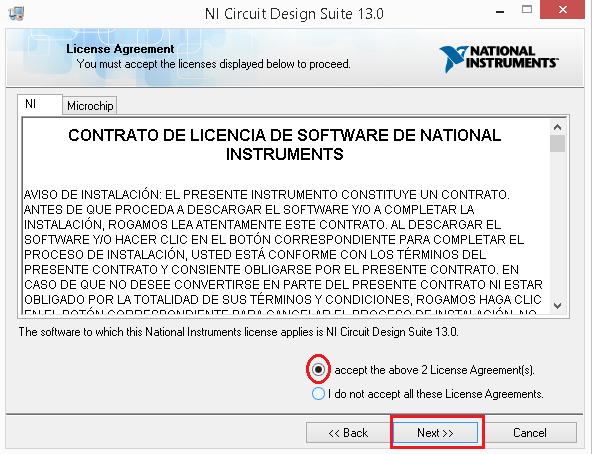Minimize the NI Circuit Design Suite window
The width and height of the screenshot is (592, 454).
coord(500,12)
